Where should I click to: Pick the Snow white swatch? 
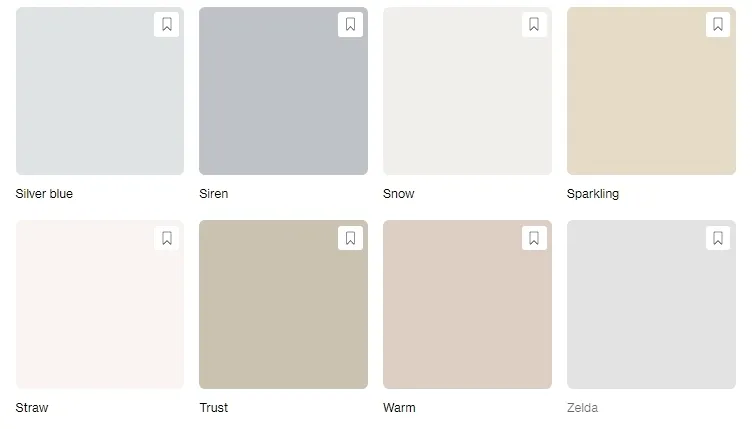467,91
